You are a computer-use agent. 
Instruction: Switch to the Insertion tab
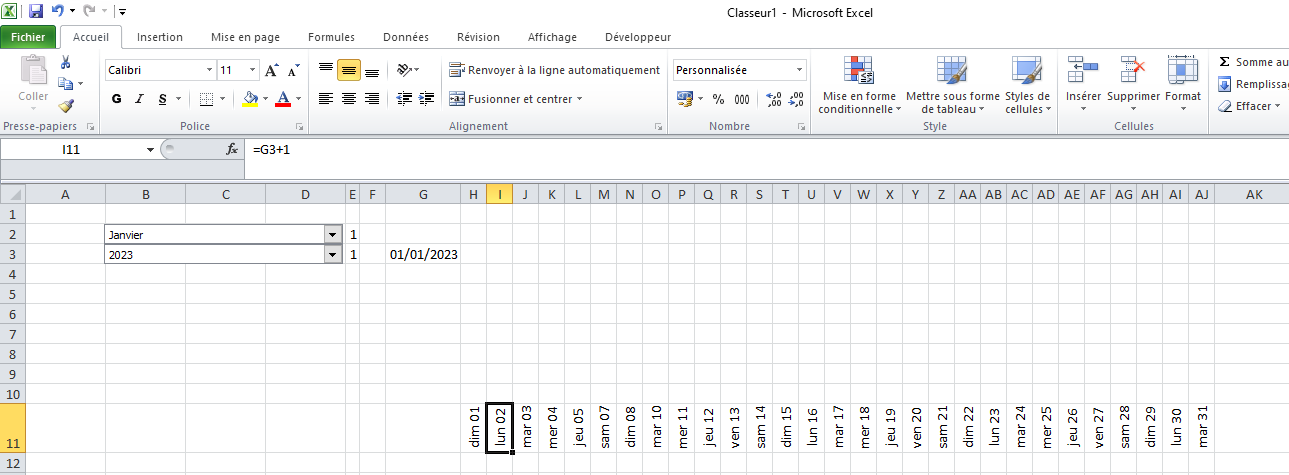(160, 37)
